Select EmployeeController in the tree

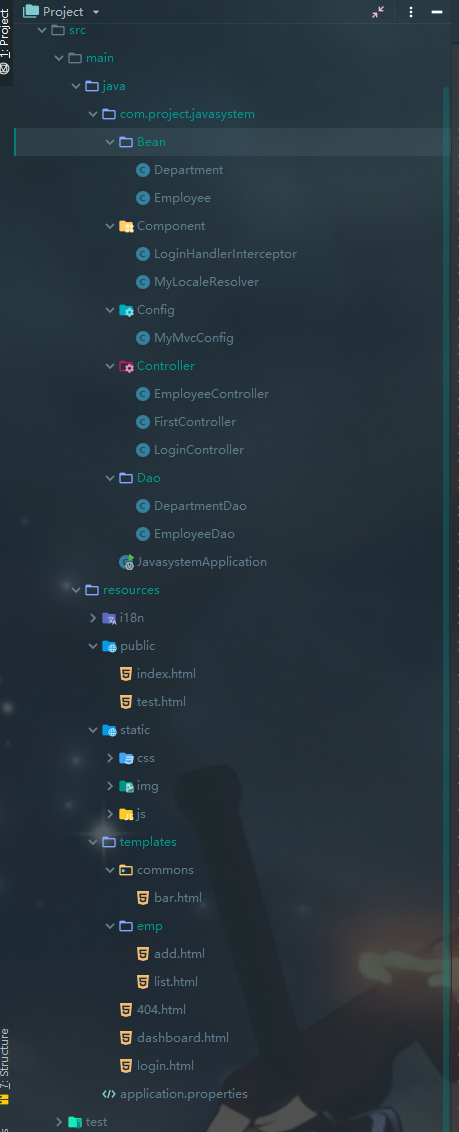211,394
